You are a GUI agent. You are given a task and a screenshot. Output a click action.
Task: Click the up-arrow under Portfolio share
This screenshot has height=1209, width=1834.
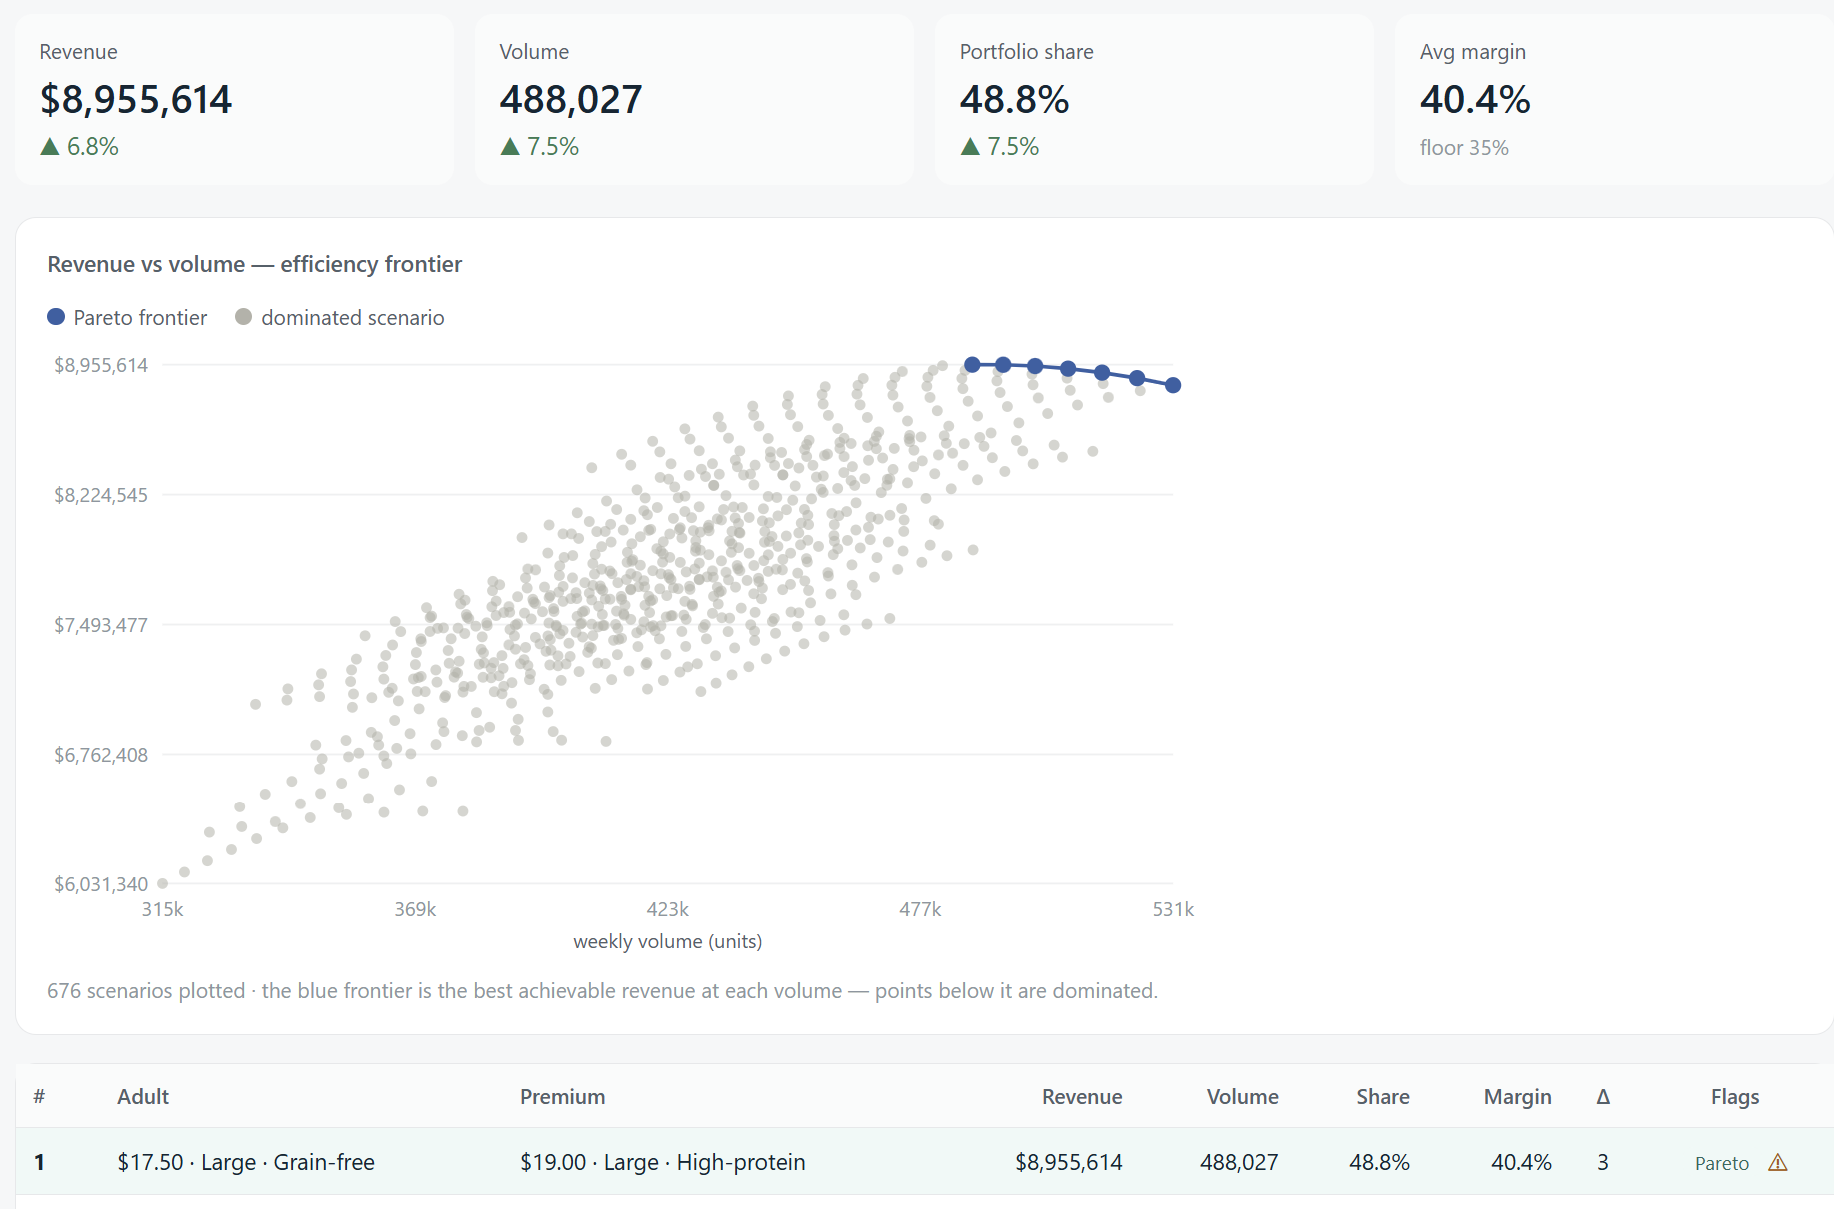click(x=970, y=147)
